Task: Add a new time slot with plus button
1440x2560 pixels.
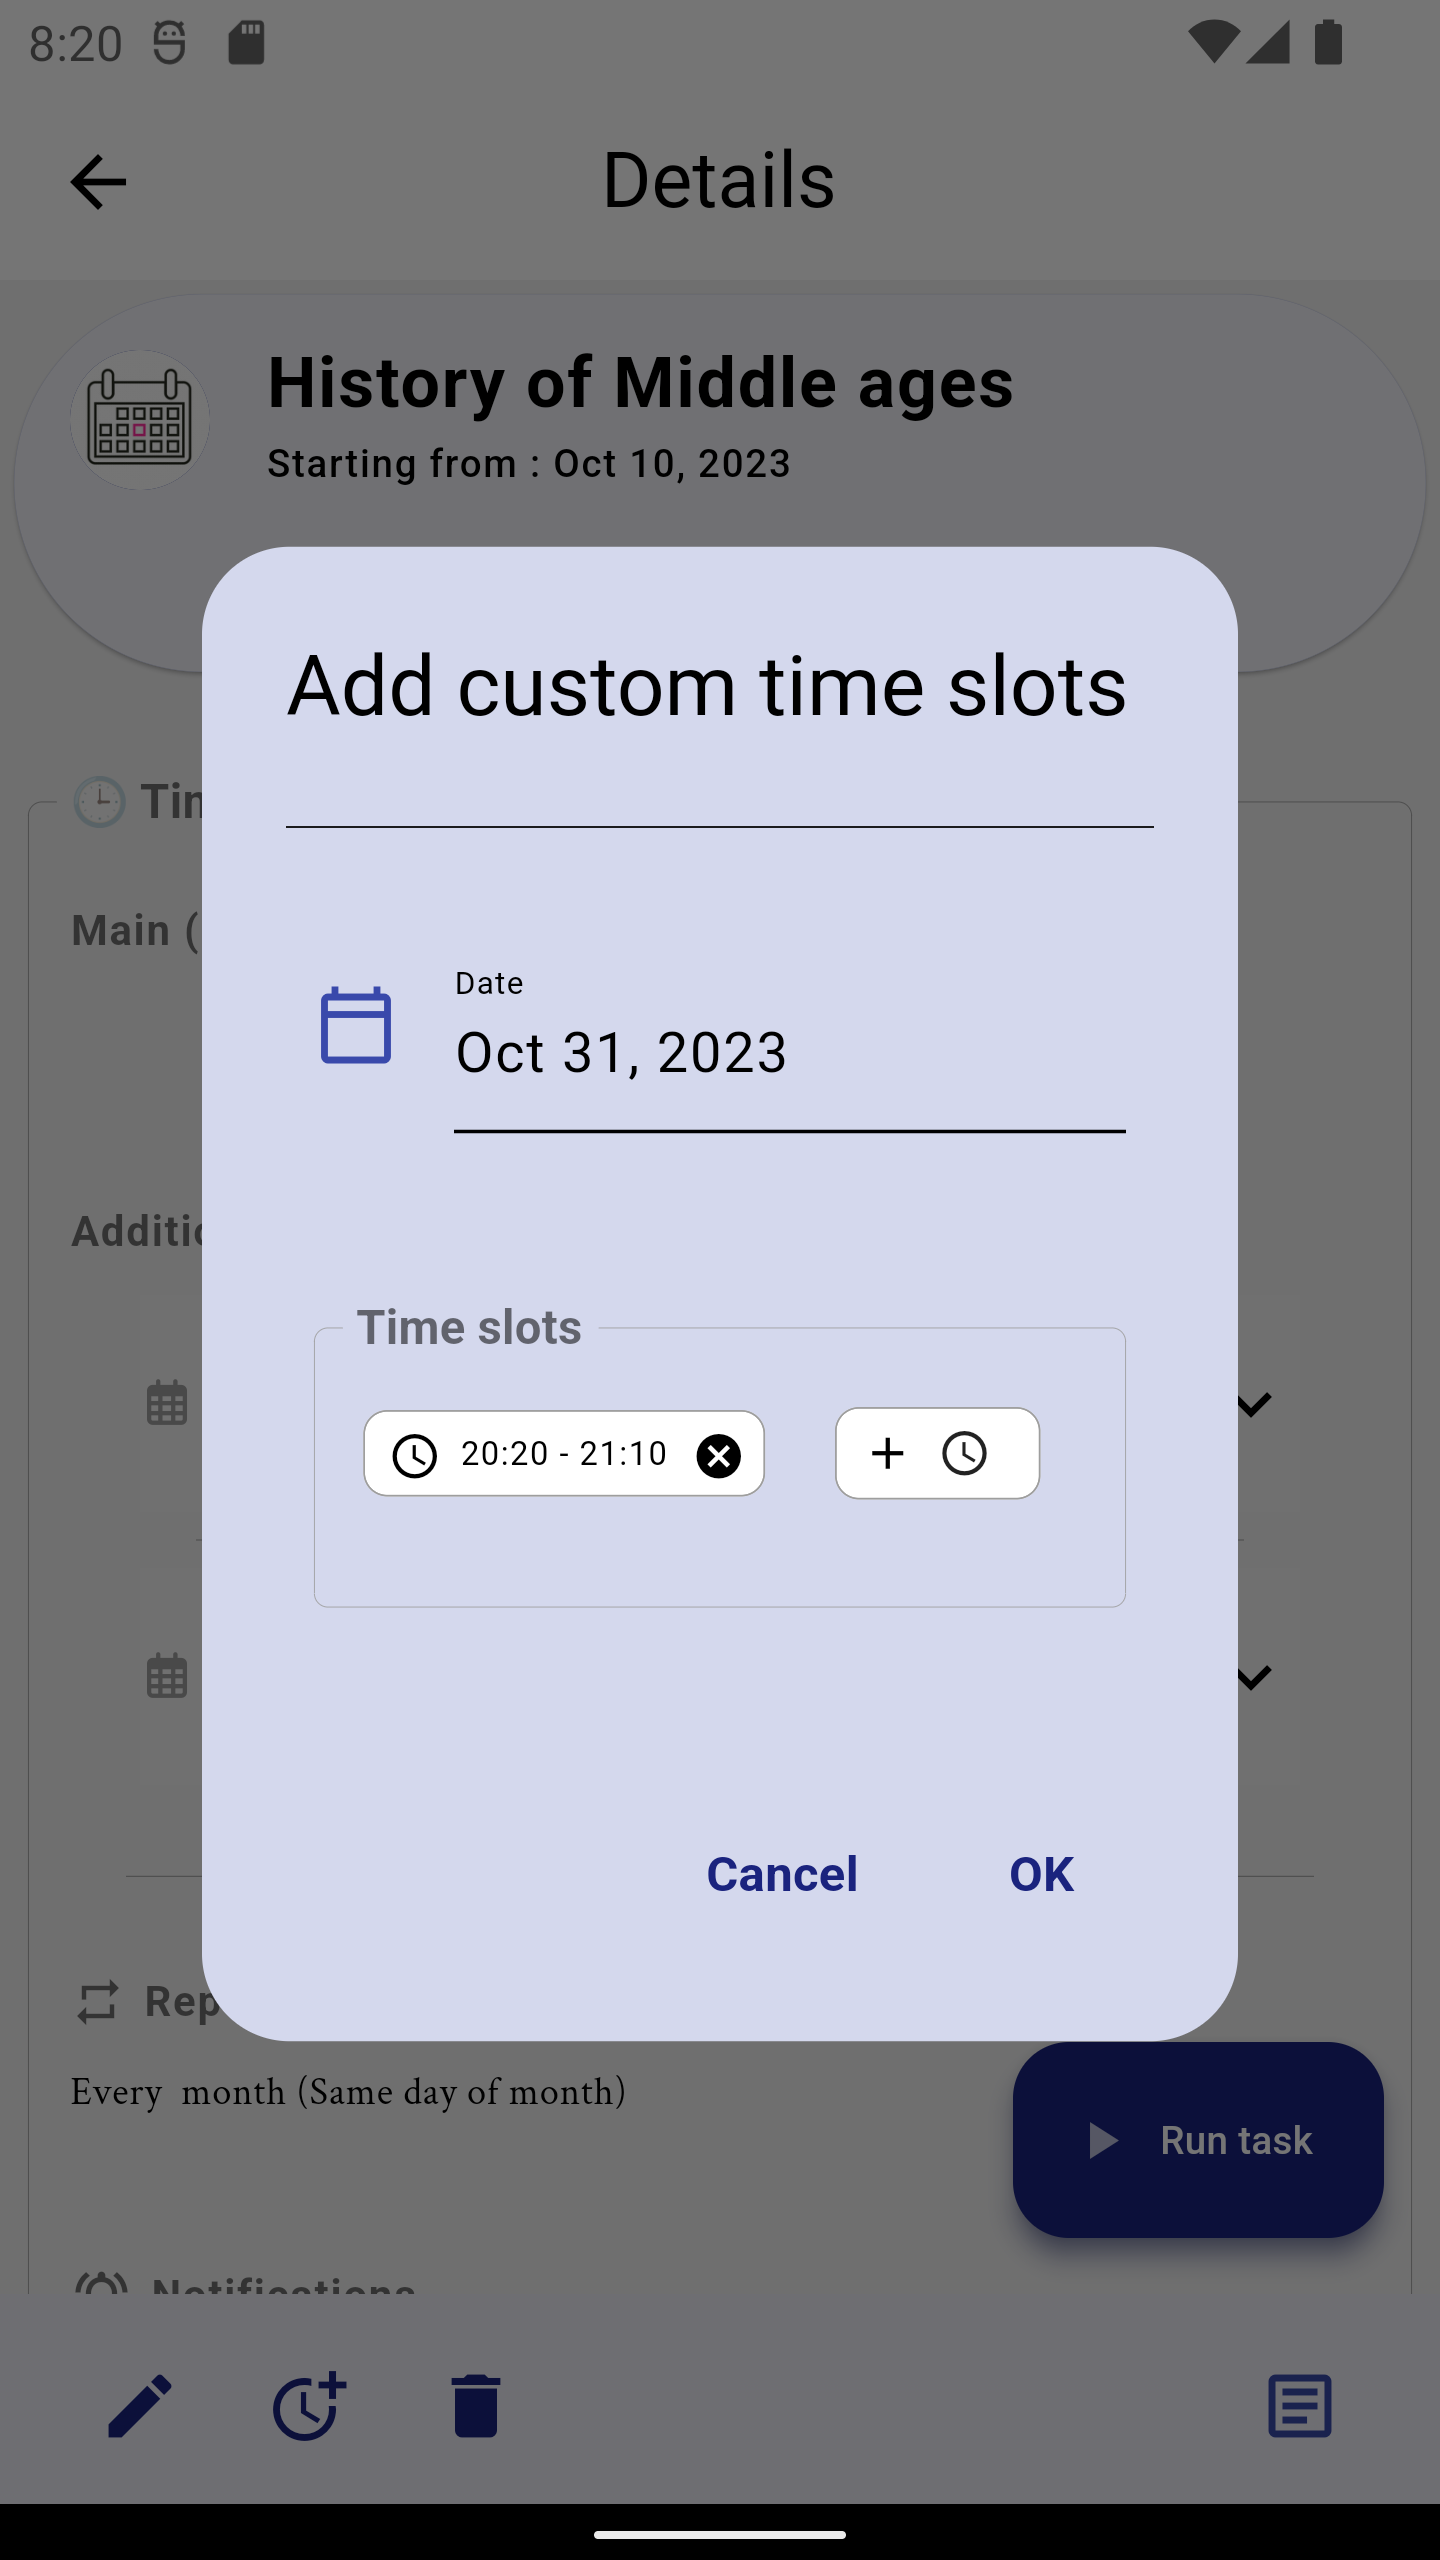Action: pos(936,1453)
